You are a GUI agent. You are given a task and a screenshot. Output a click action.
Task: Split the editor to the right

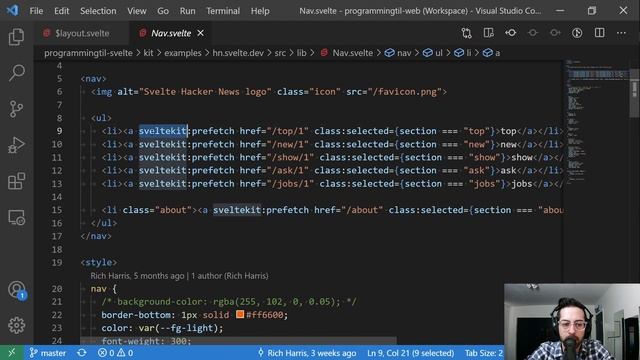599,33
